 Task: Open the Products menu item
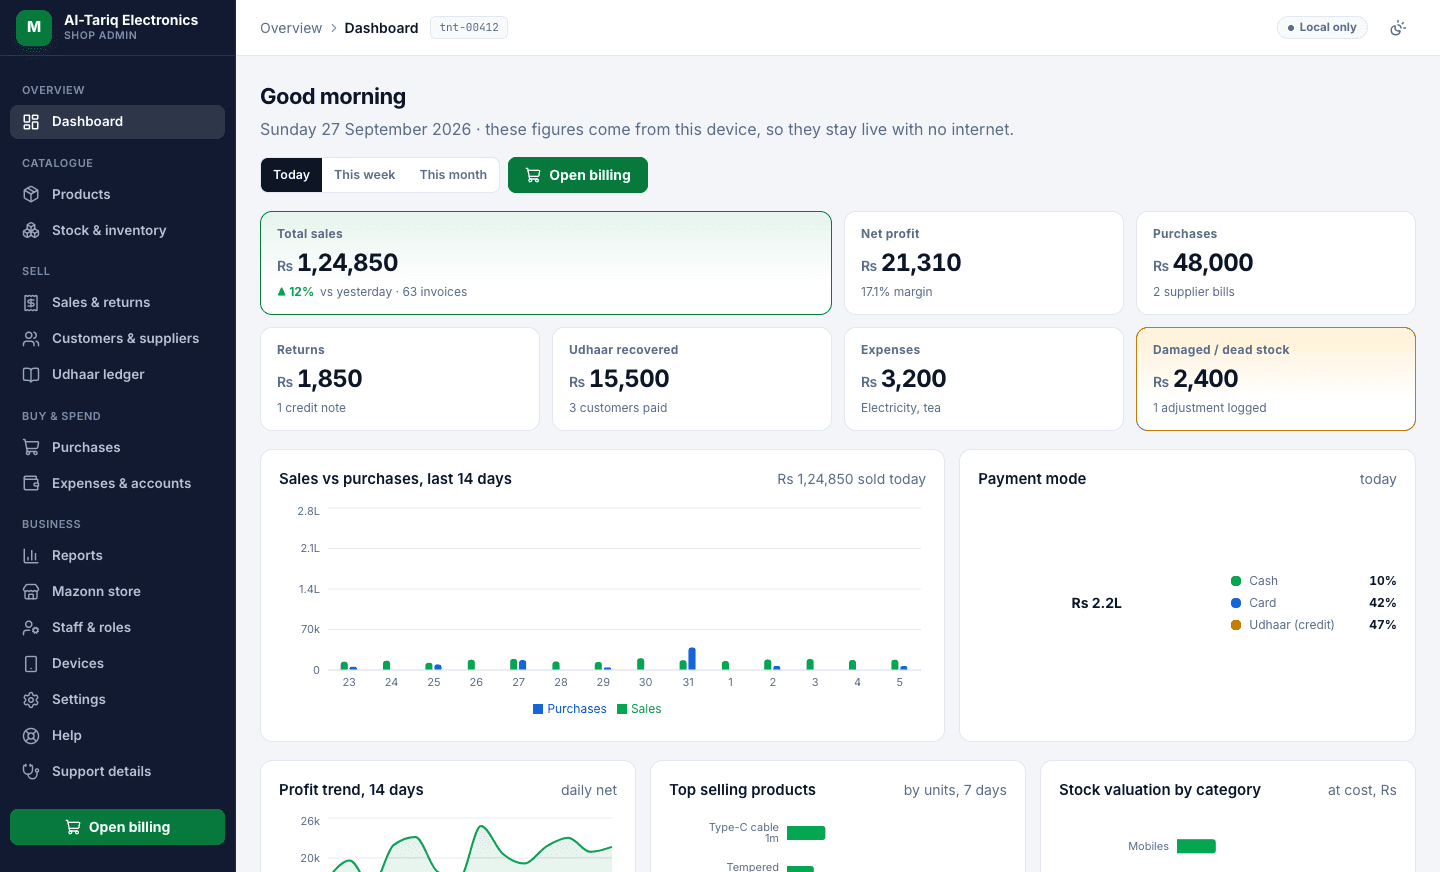tap(117, 194)
